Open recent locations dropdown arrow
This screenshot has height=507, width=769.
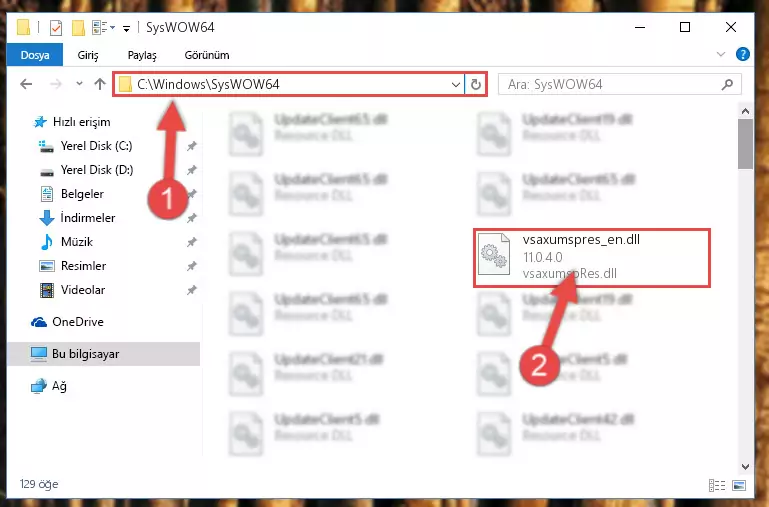click(x=79, y=84)
